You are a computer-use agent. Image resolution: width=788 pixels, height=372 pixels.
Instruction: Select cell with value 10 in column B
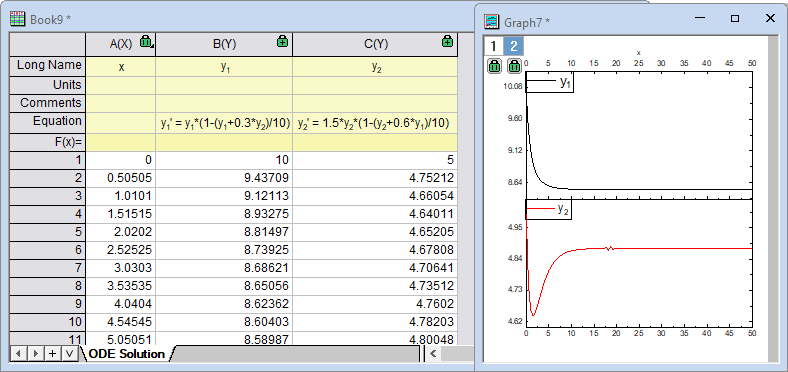click(x=224, y=160)
